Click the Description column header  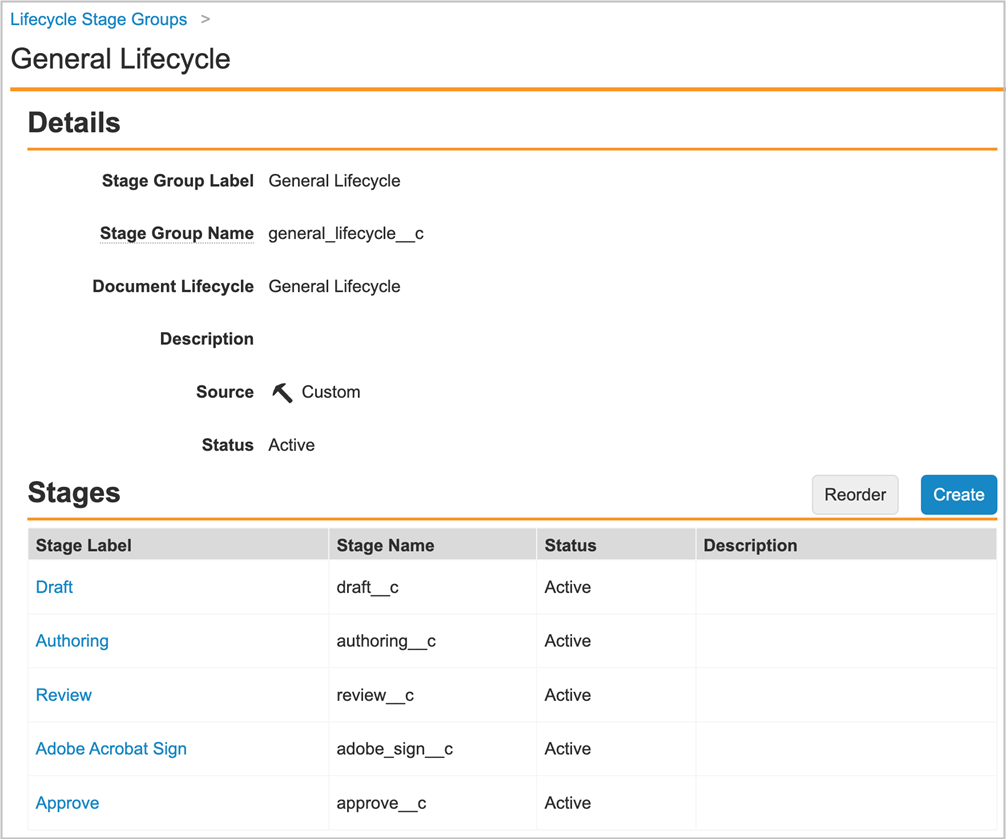click(x=750, y=546)
